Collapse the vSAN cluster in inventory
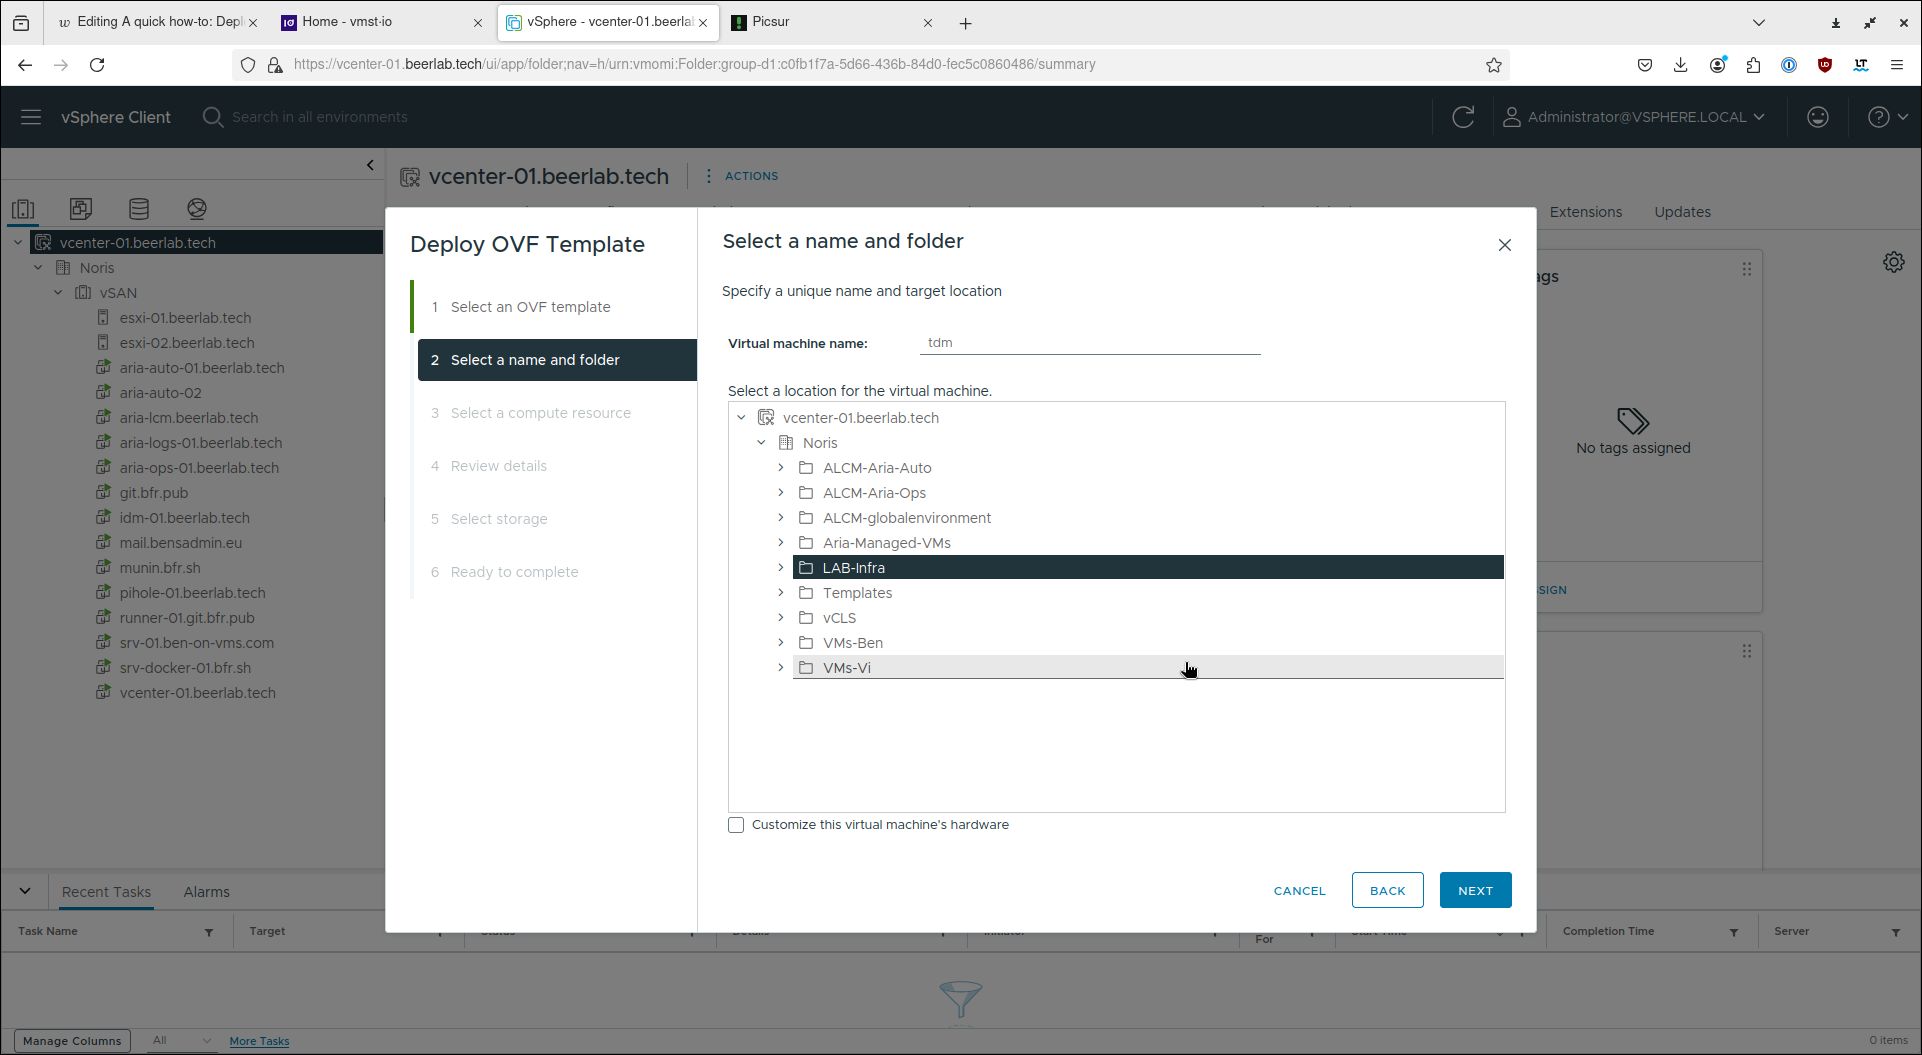 coord(58,293)
